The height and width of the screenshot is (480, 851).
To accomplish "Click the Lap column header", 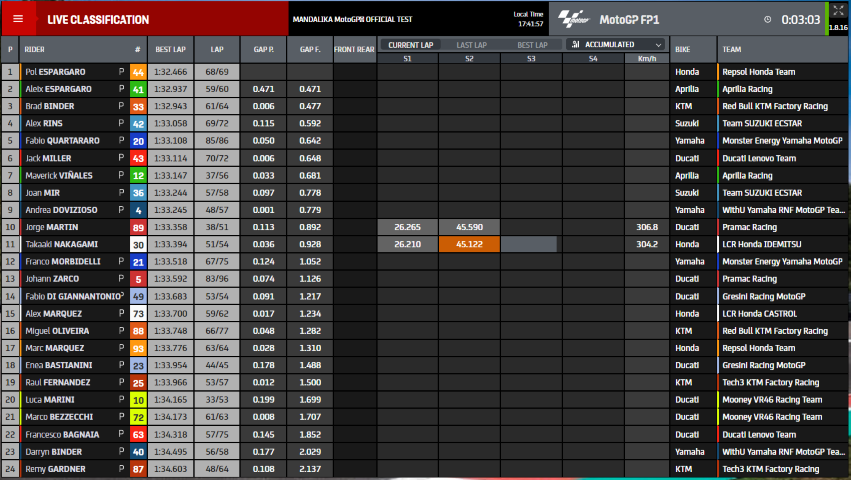I will tap(217, 49).
